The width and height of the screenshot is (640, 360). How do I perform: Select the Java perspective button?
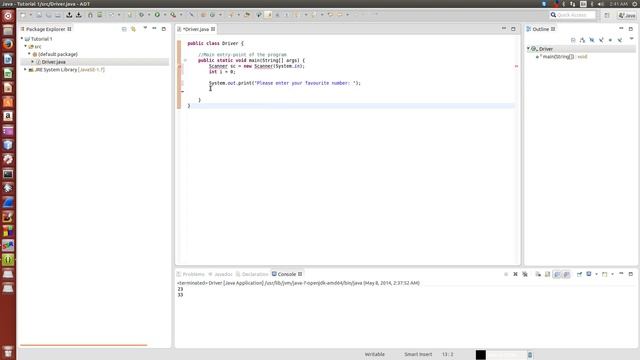[x=627, y=15]
